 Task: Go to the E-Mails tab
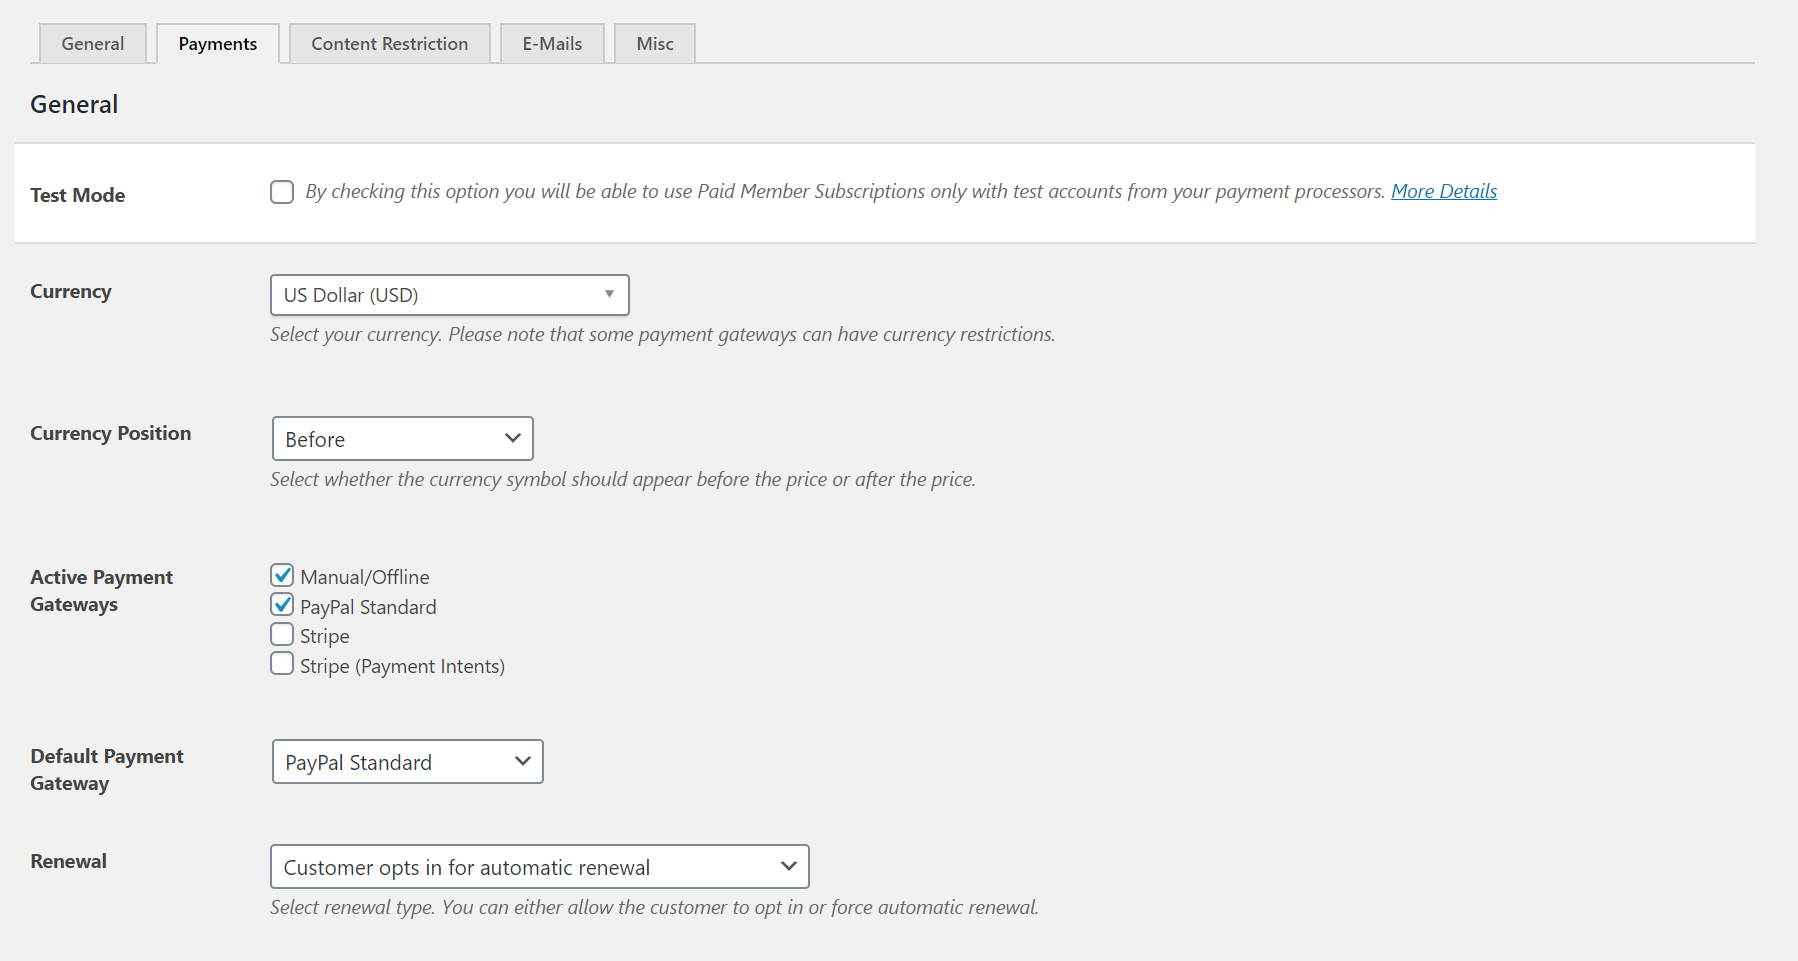pos(552,44)
